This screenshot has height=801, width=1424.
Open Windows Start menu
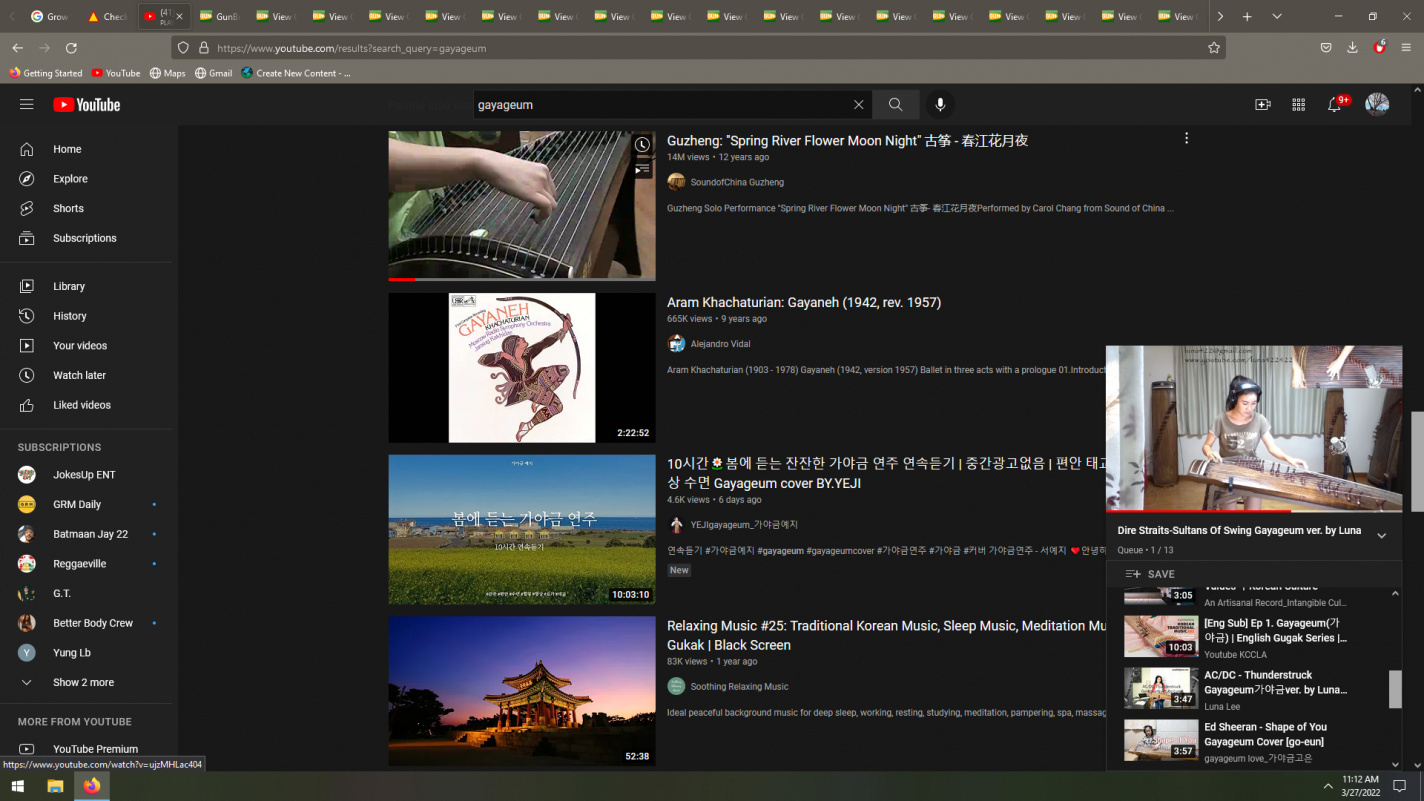[17, 786]
